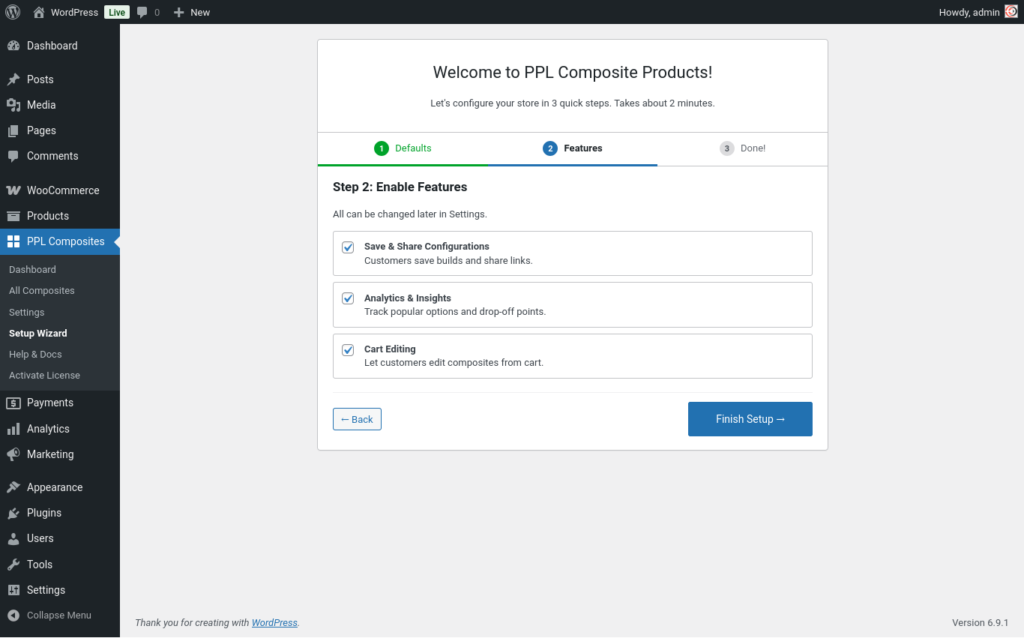Image resolution: width=1024 pixels, height=638 pixels.
Task: Open the WordPress link in footer
Action: (274, 623)
